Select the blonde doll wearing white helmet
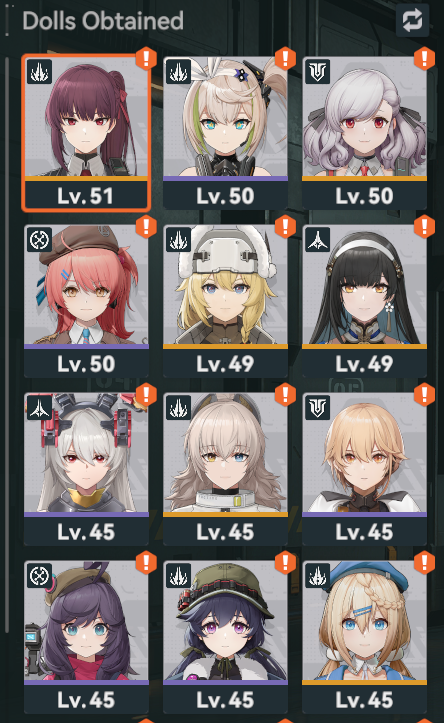Image resolution: width=444 pixels, height=723 pixels. point(225,301)
